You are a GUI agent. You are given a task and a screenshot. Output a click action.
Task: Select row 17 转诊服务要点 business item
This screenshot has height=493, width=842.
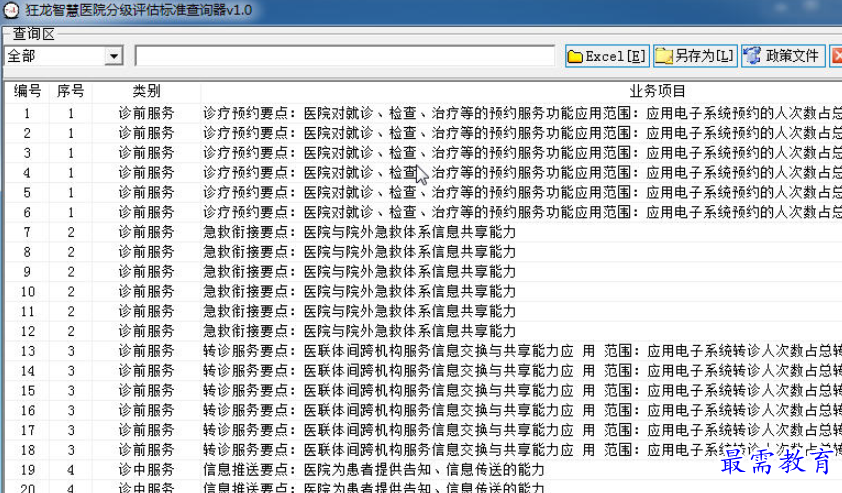(522, 430)
